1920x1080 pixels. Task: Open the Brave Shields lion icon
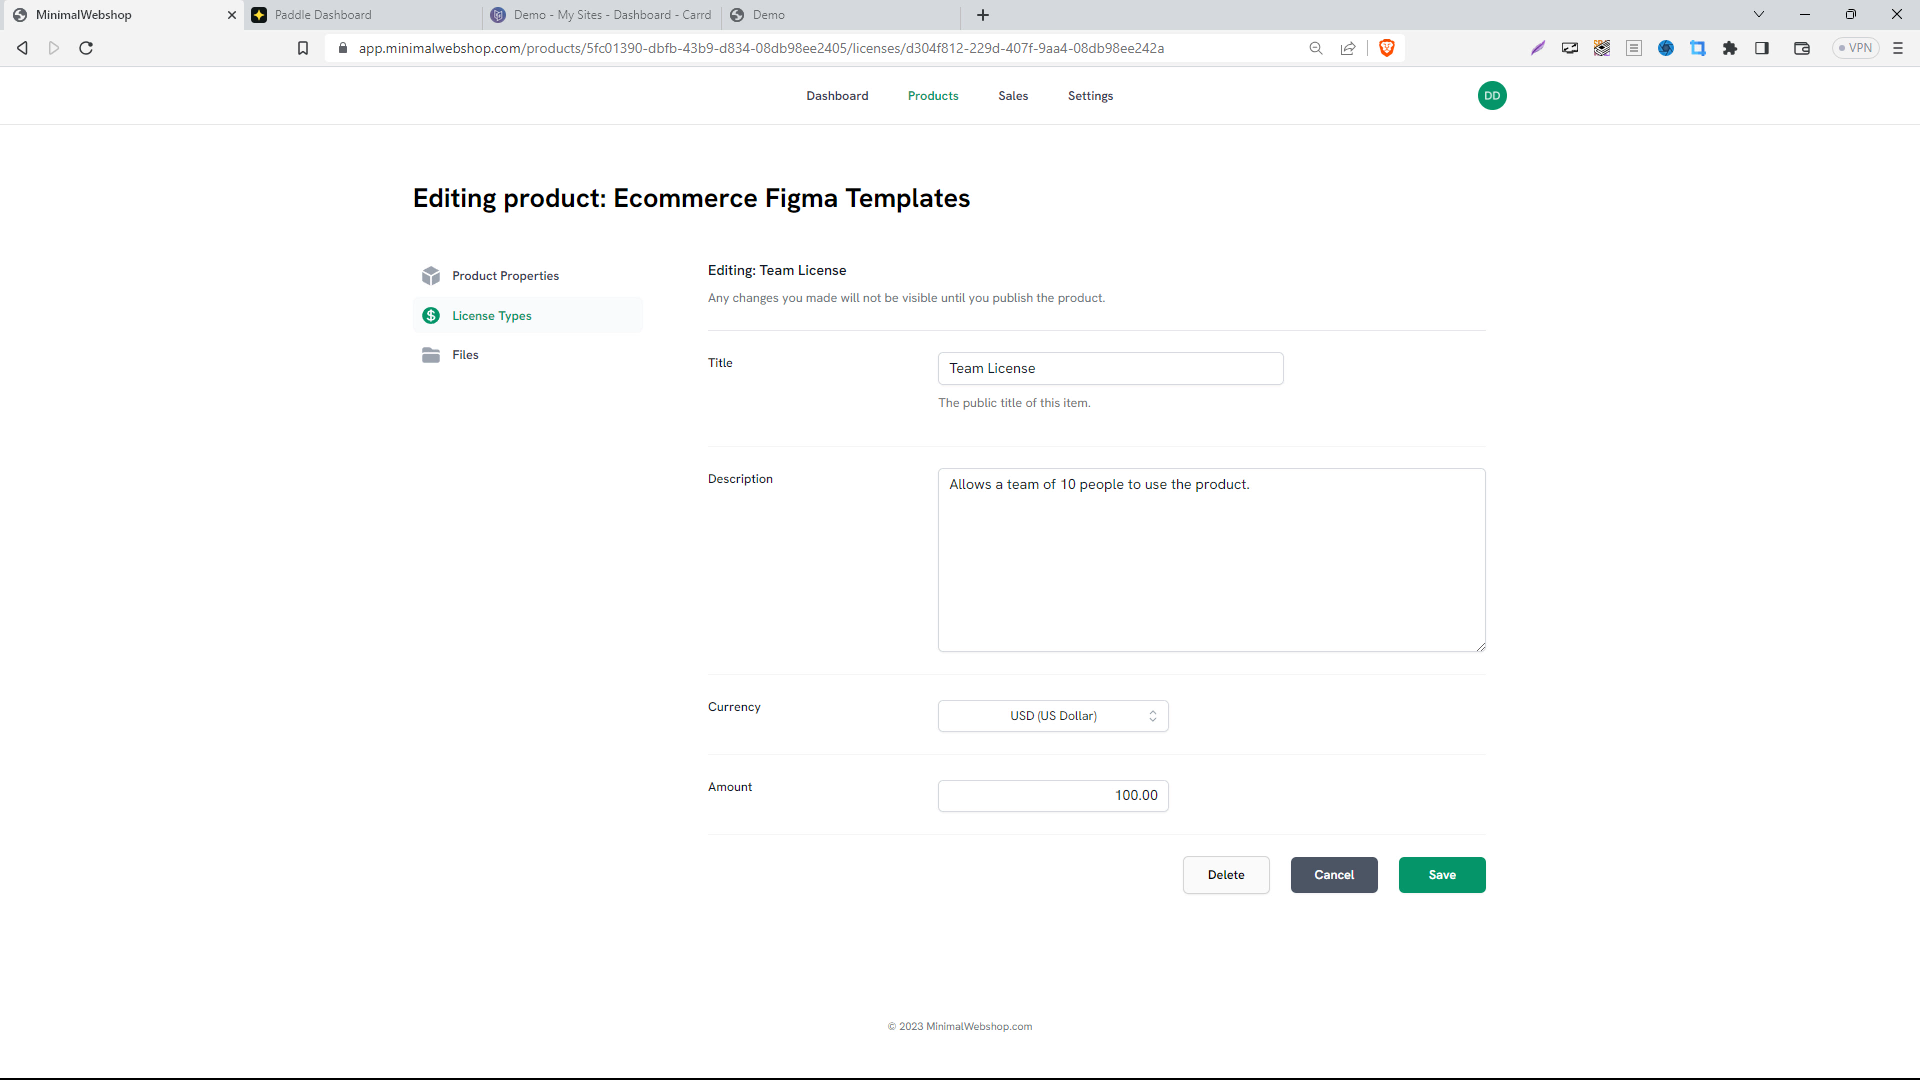(x=1387, y=48)
